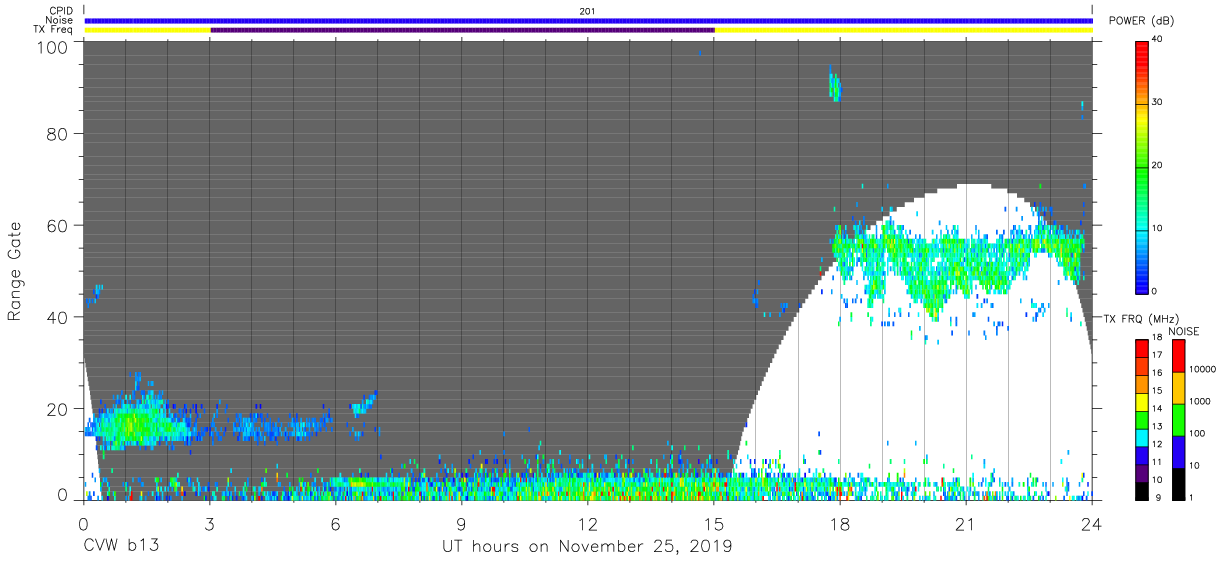Click the 100 tick on the NOISE legend
Screen dimensions: 1228x567
pyautogui.click(x=1198, y=433)
